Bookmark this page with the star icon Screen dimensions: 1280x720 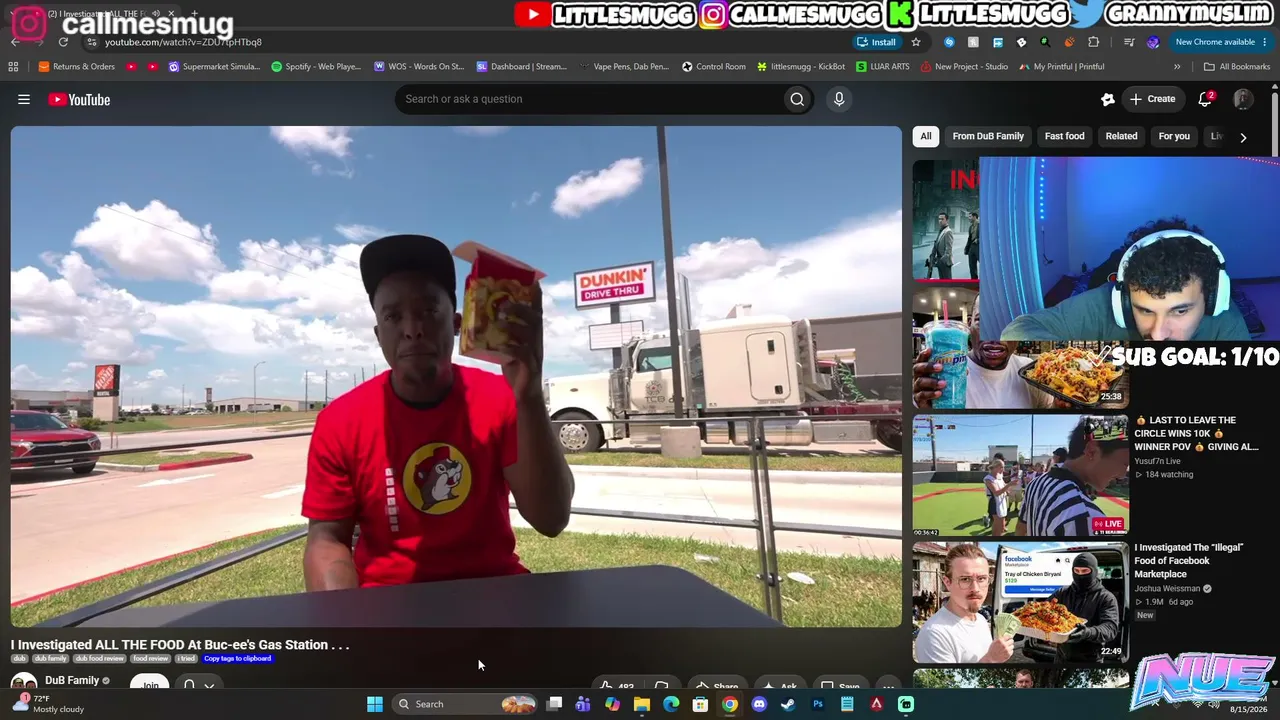click(916, 42)
